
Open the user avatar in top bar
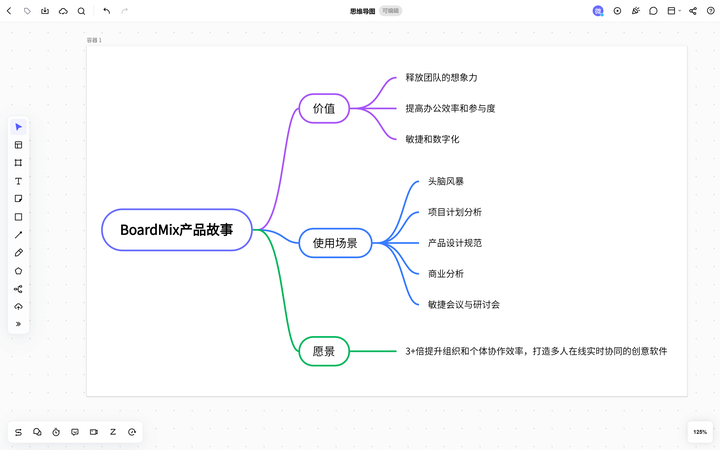pos(598,11)
